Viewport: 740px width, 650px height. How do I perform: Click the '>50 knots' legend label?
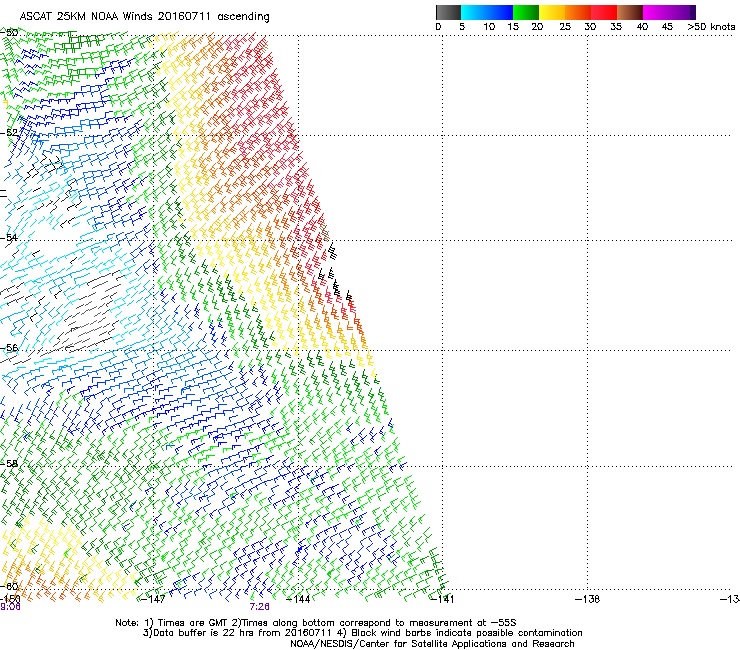point(711,27)
